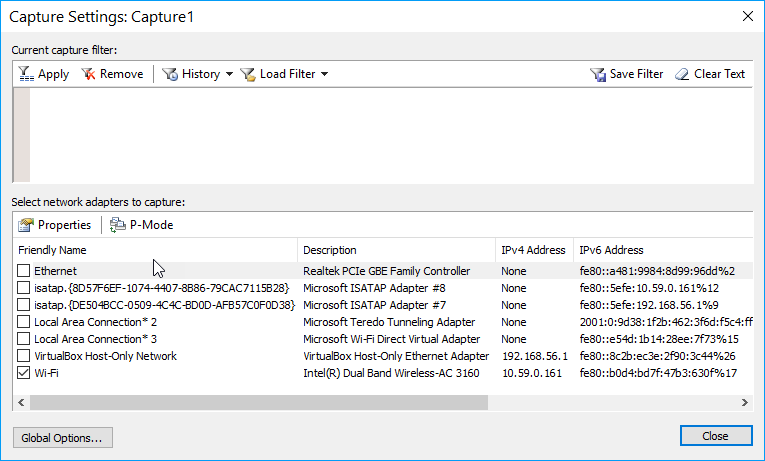
Task: Toggle P-Mode for the adapter
Action: (x=118, y=225)
